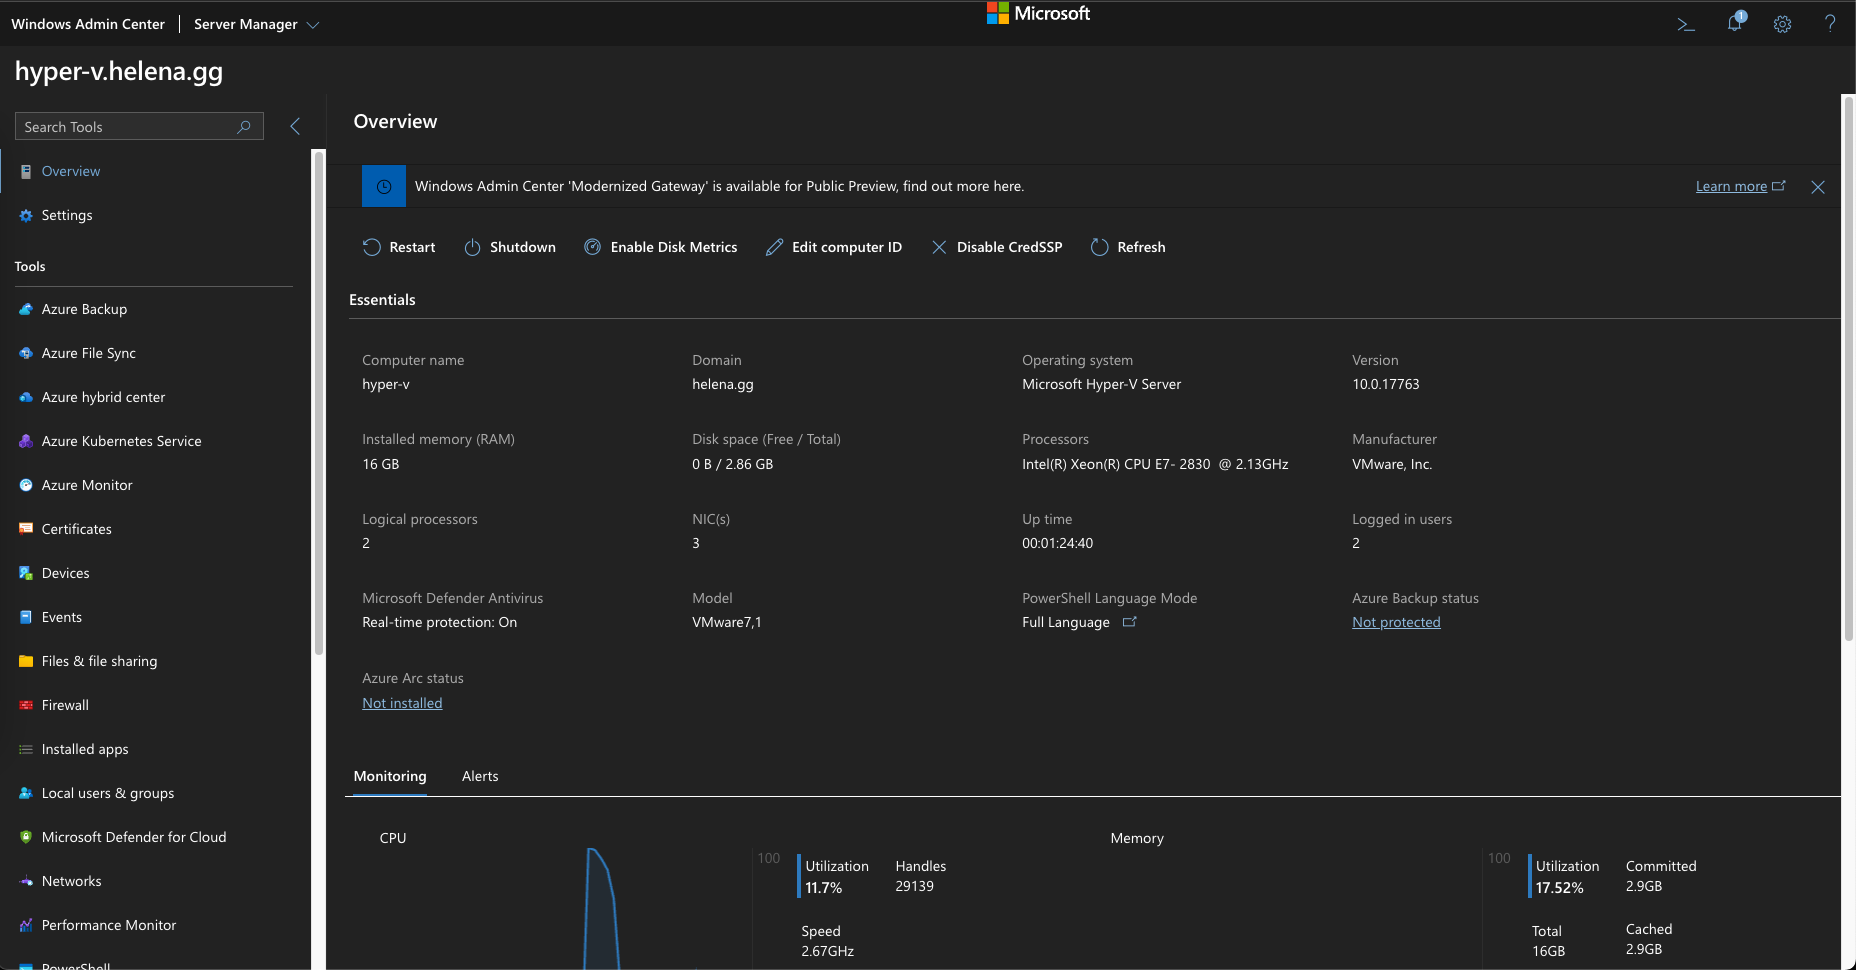1856x970 pixels.
Task: Switch to the Alerts tab
Action: (x=480, y=776)
